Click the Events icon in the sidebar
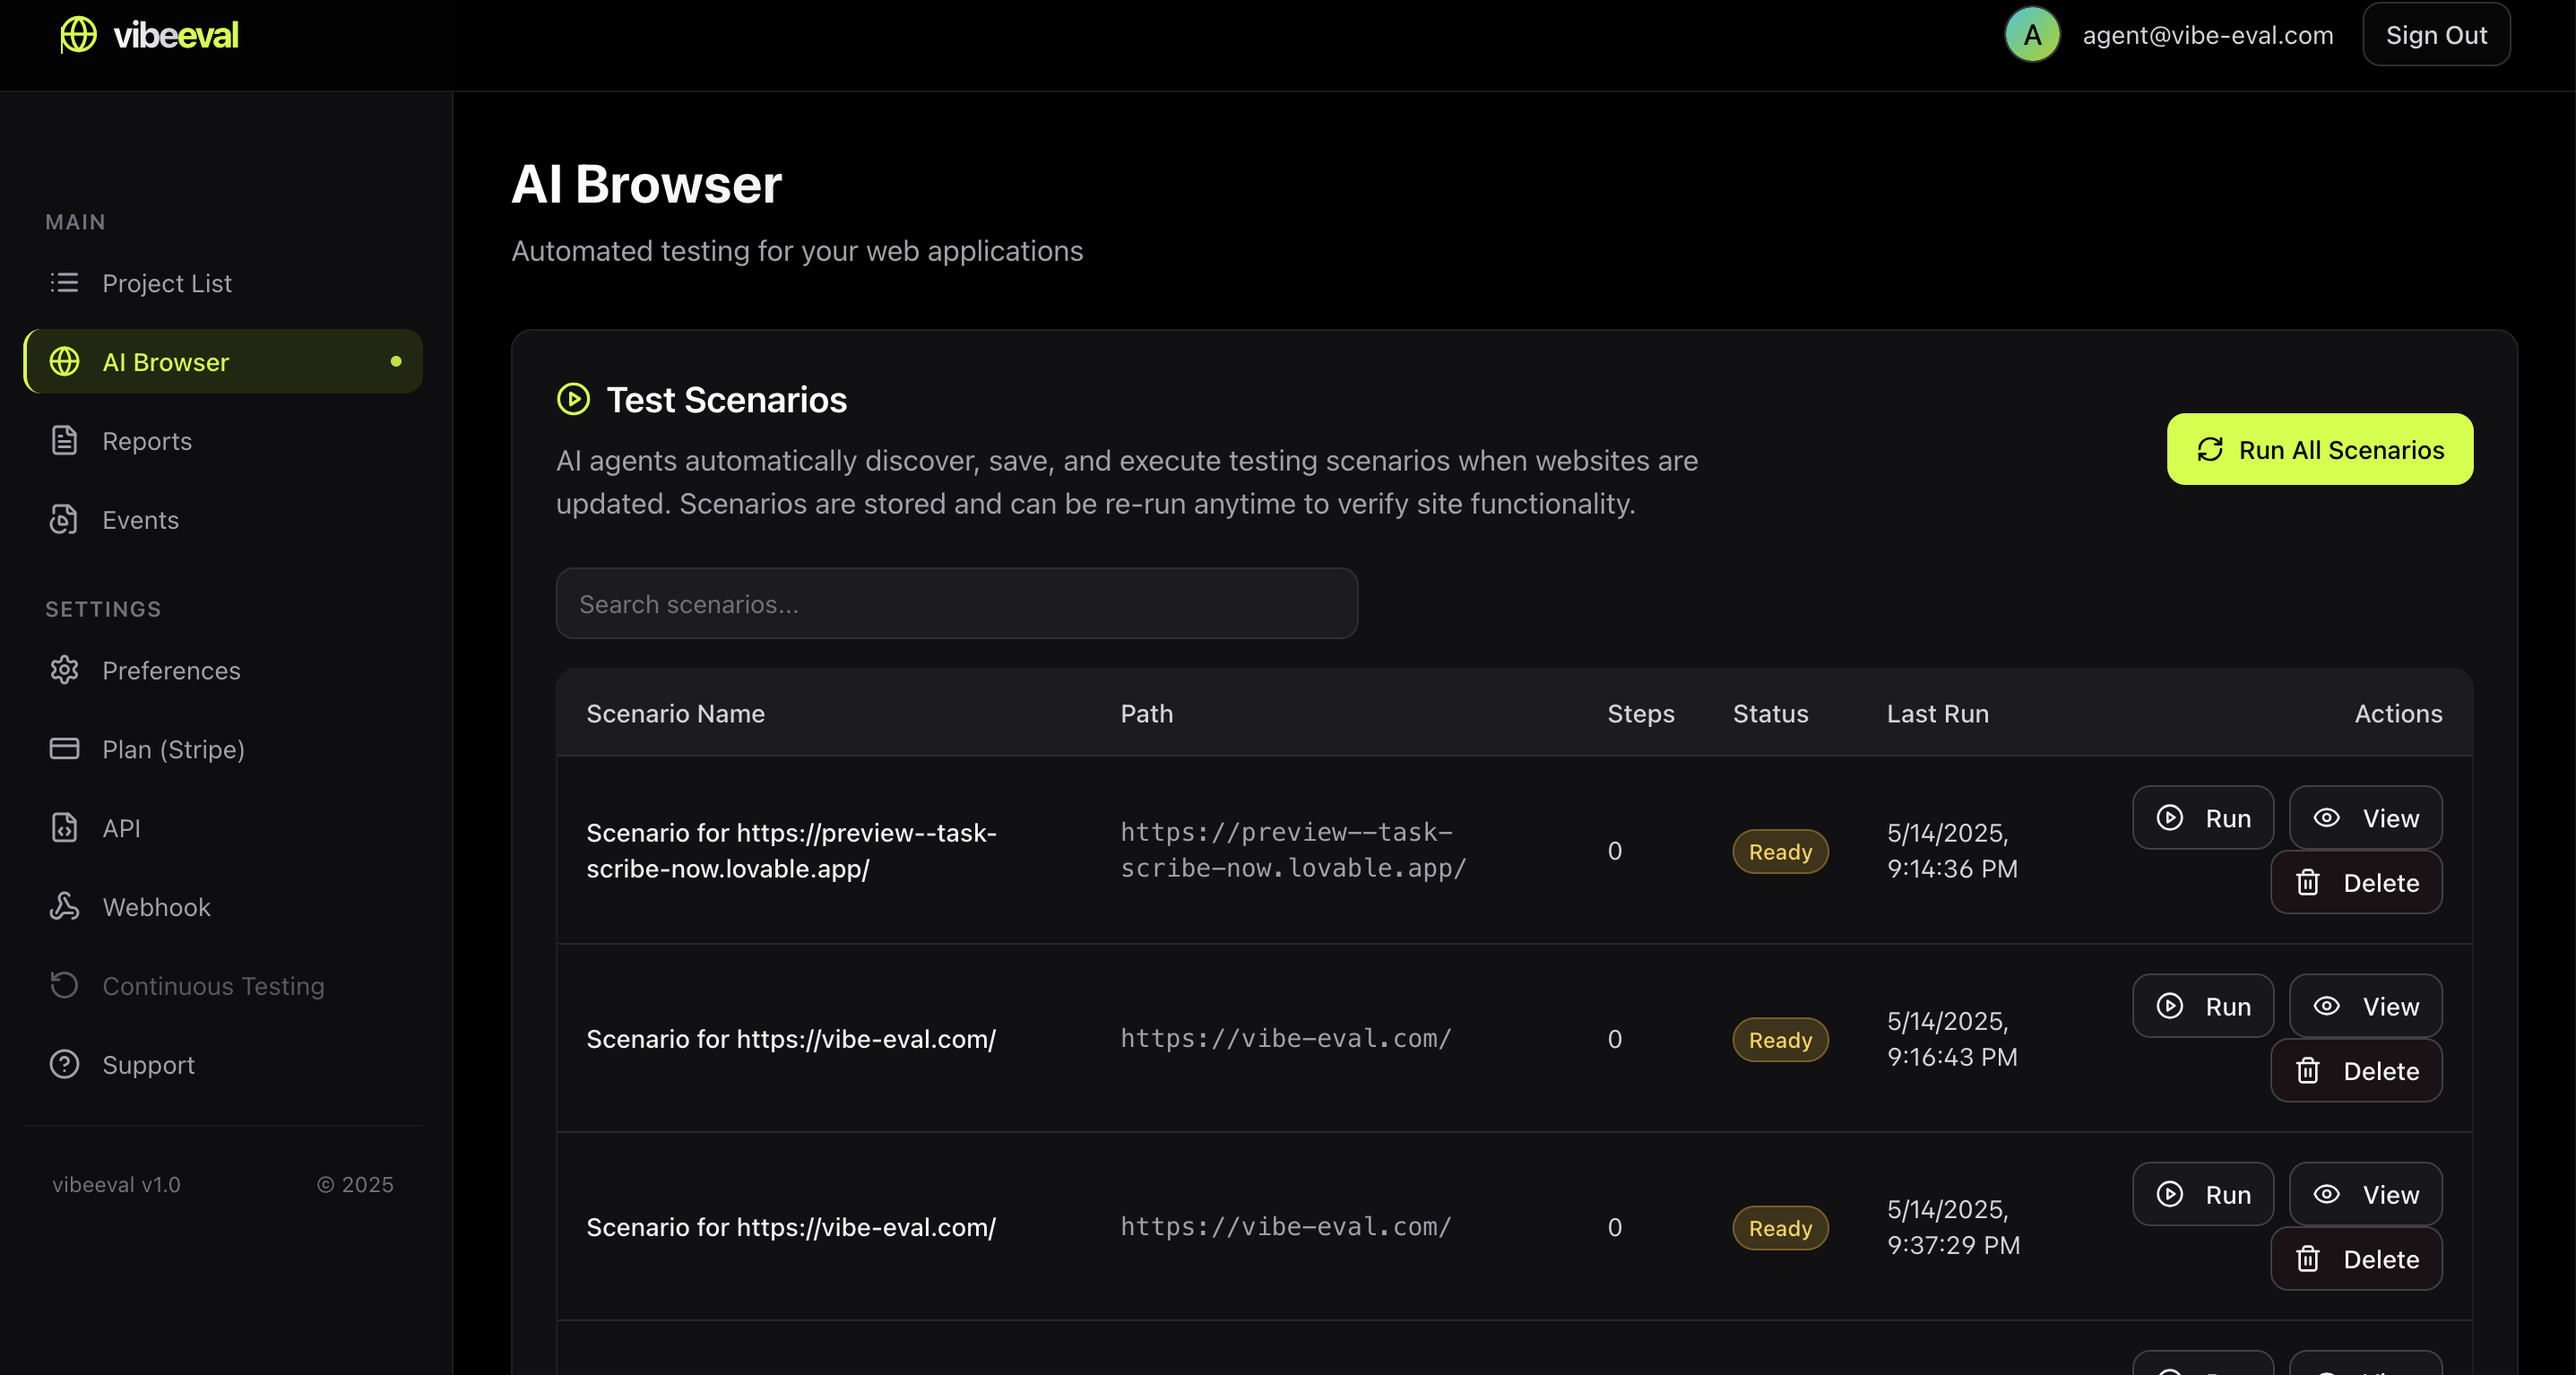 click(x=64, y=520)
